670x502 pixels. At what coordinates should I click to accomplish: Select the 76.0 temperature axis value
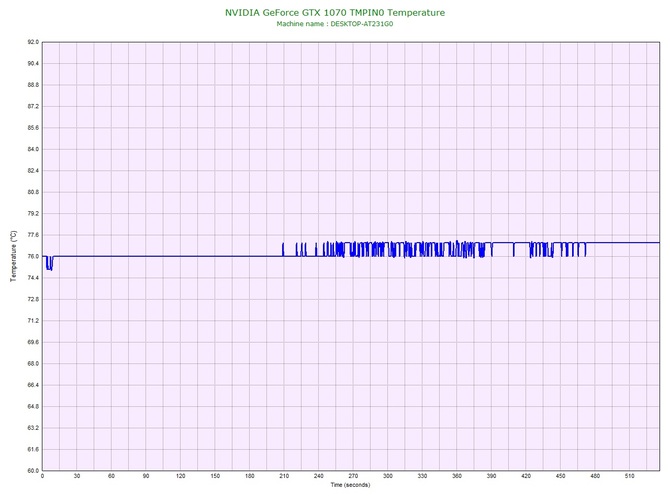tap(33, 256)
